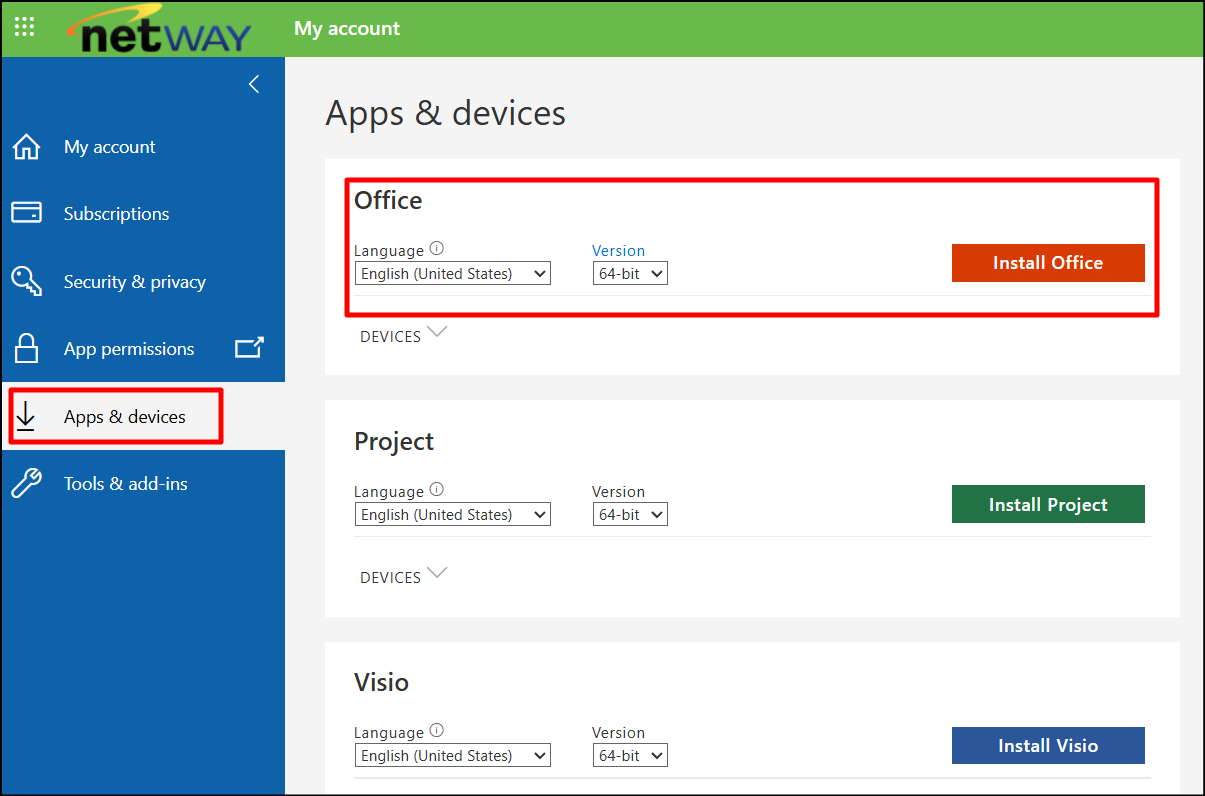Go to Subscriptions in the sidebar
The image size is (1205, 796).
pos(116,214)
